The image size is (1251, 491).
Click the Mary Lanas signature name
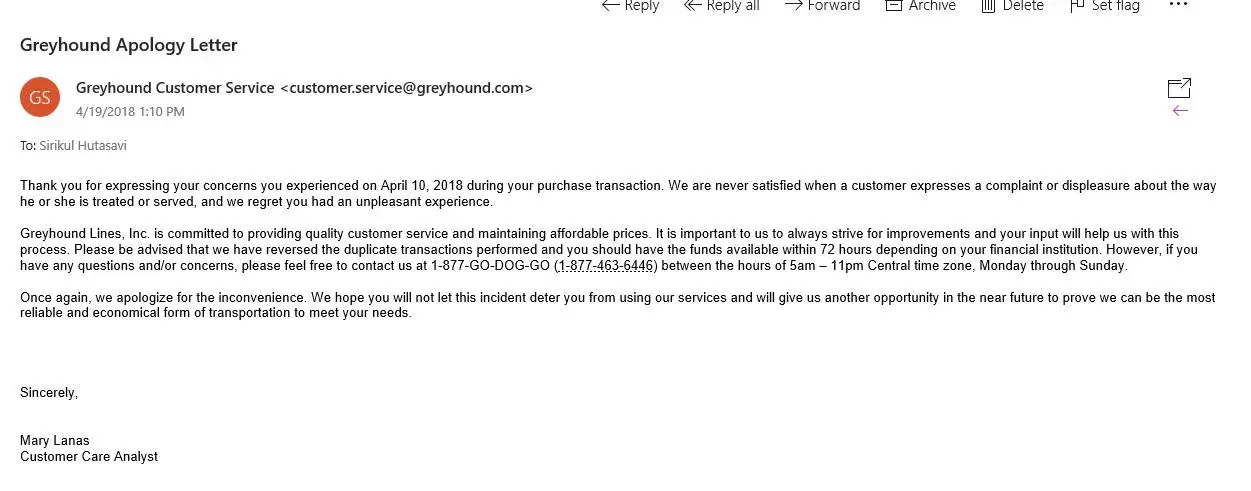(55, 440)
